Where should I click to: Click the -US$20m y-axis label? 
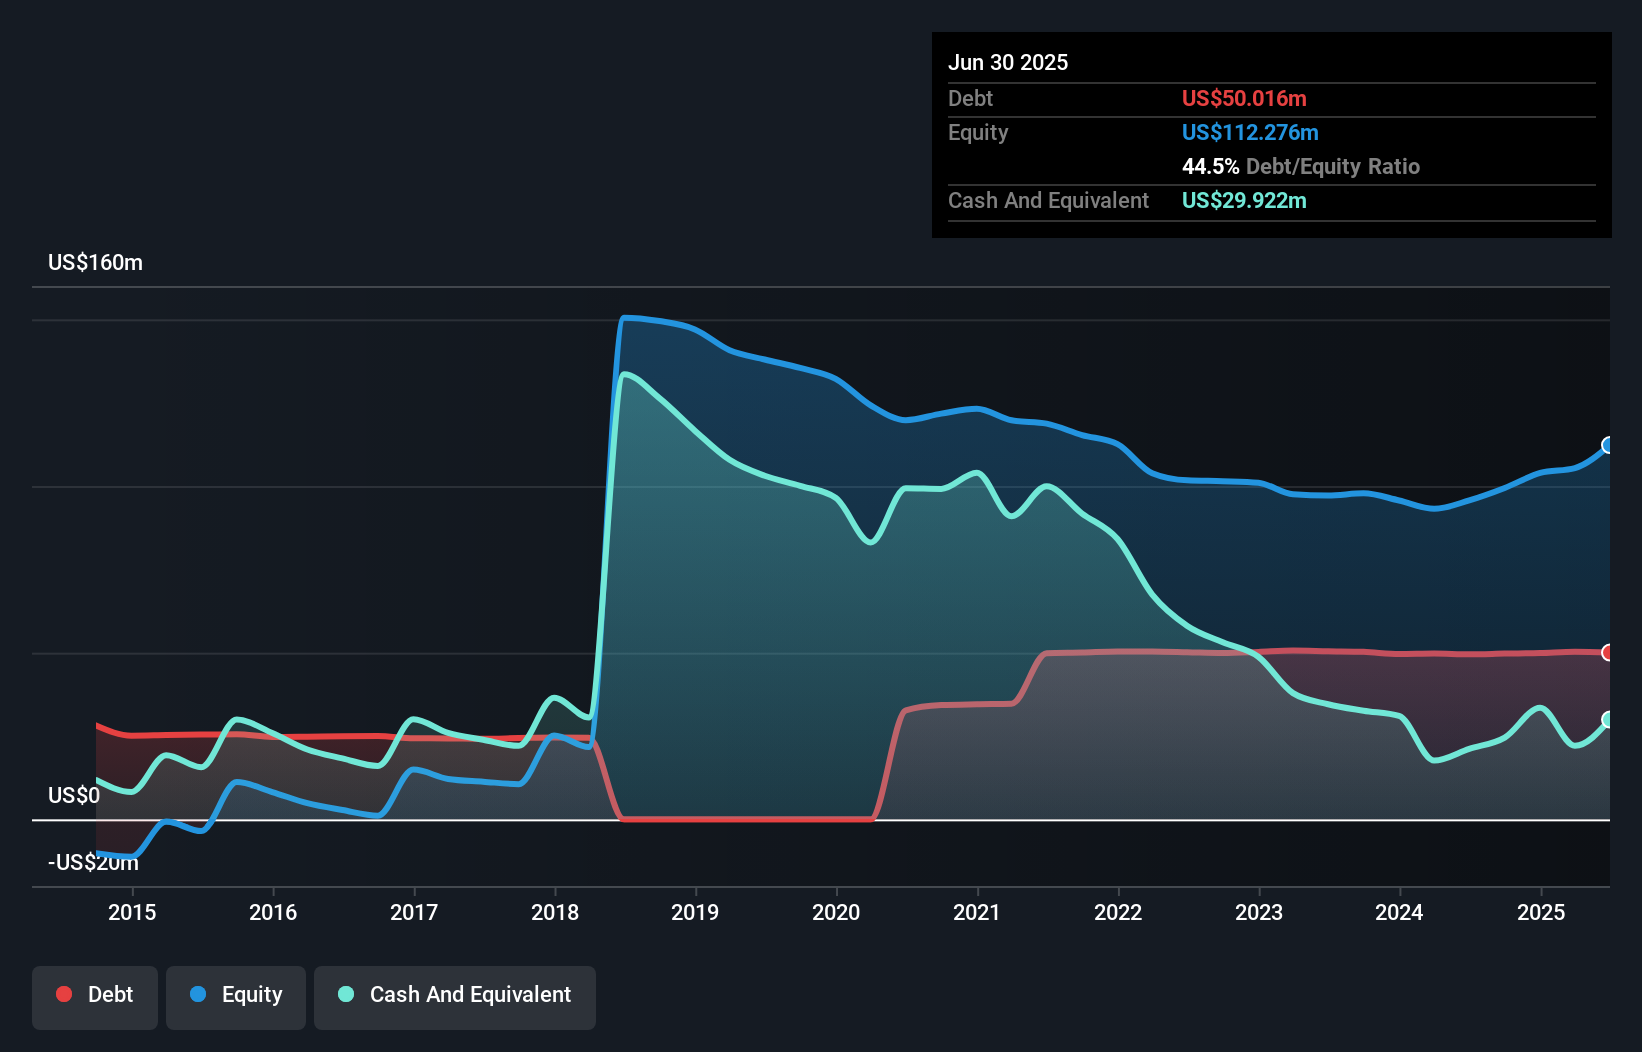coord(93,862)
